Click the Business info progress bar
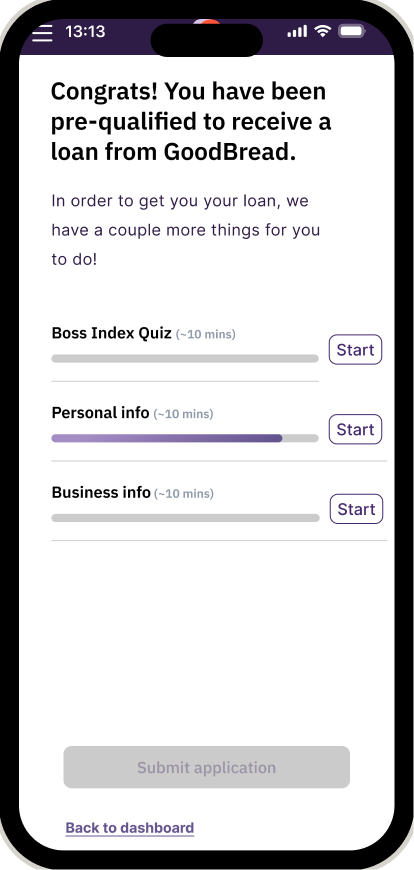The height and width of the screenshot is (870, 414). pos(185,518)
